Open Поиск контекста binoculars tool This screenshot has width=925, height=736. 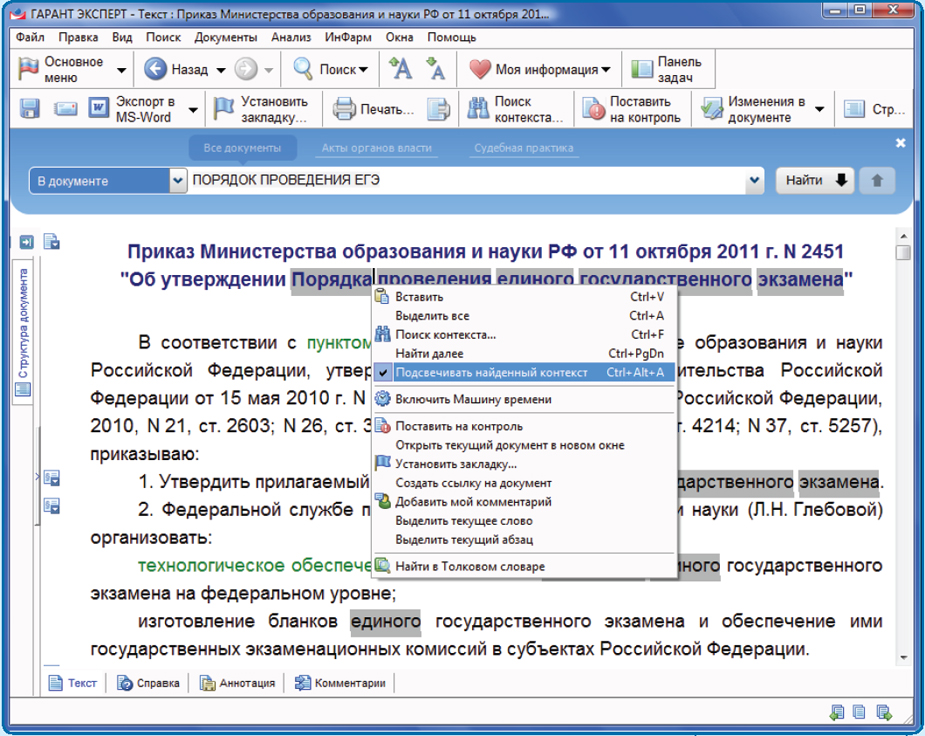coord(478,109)
